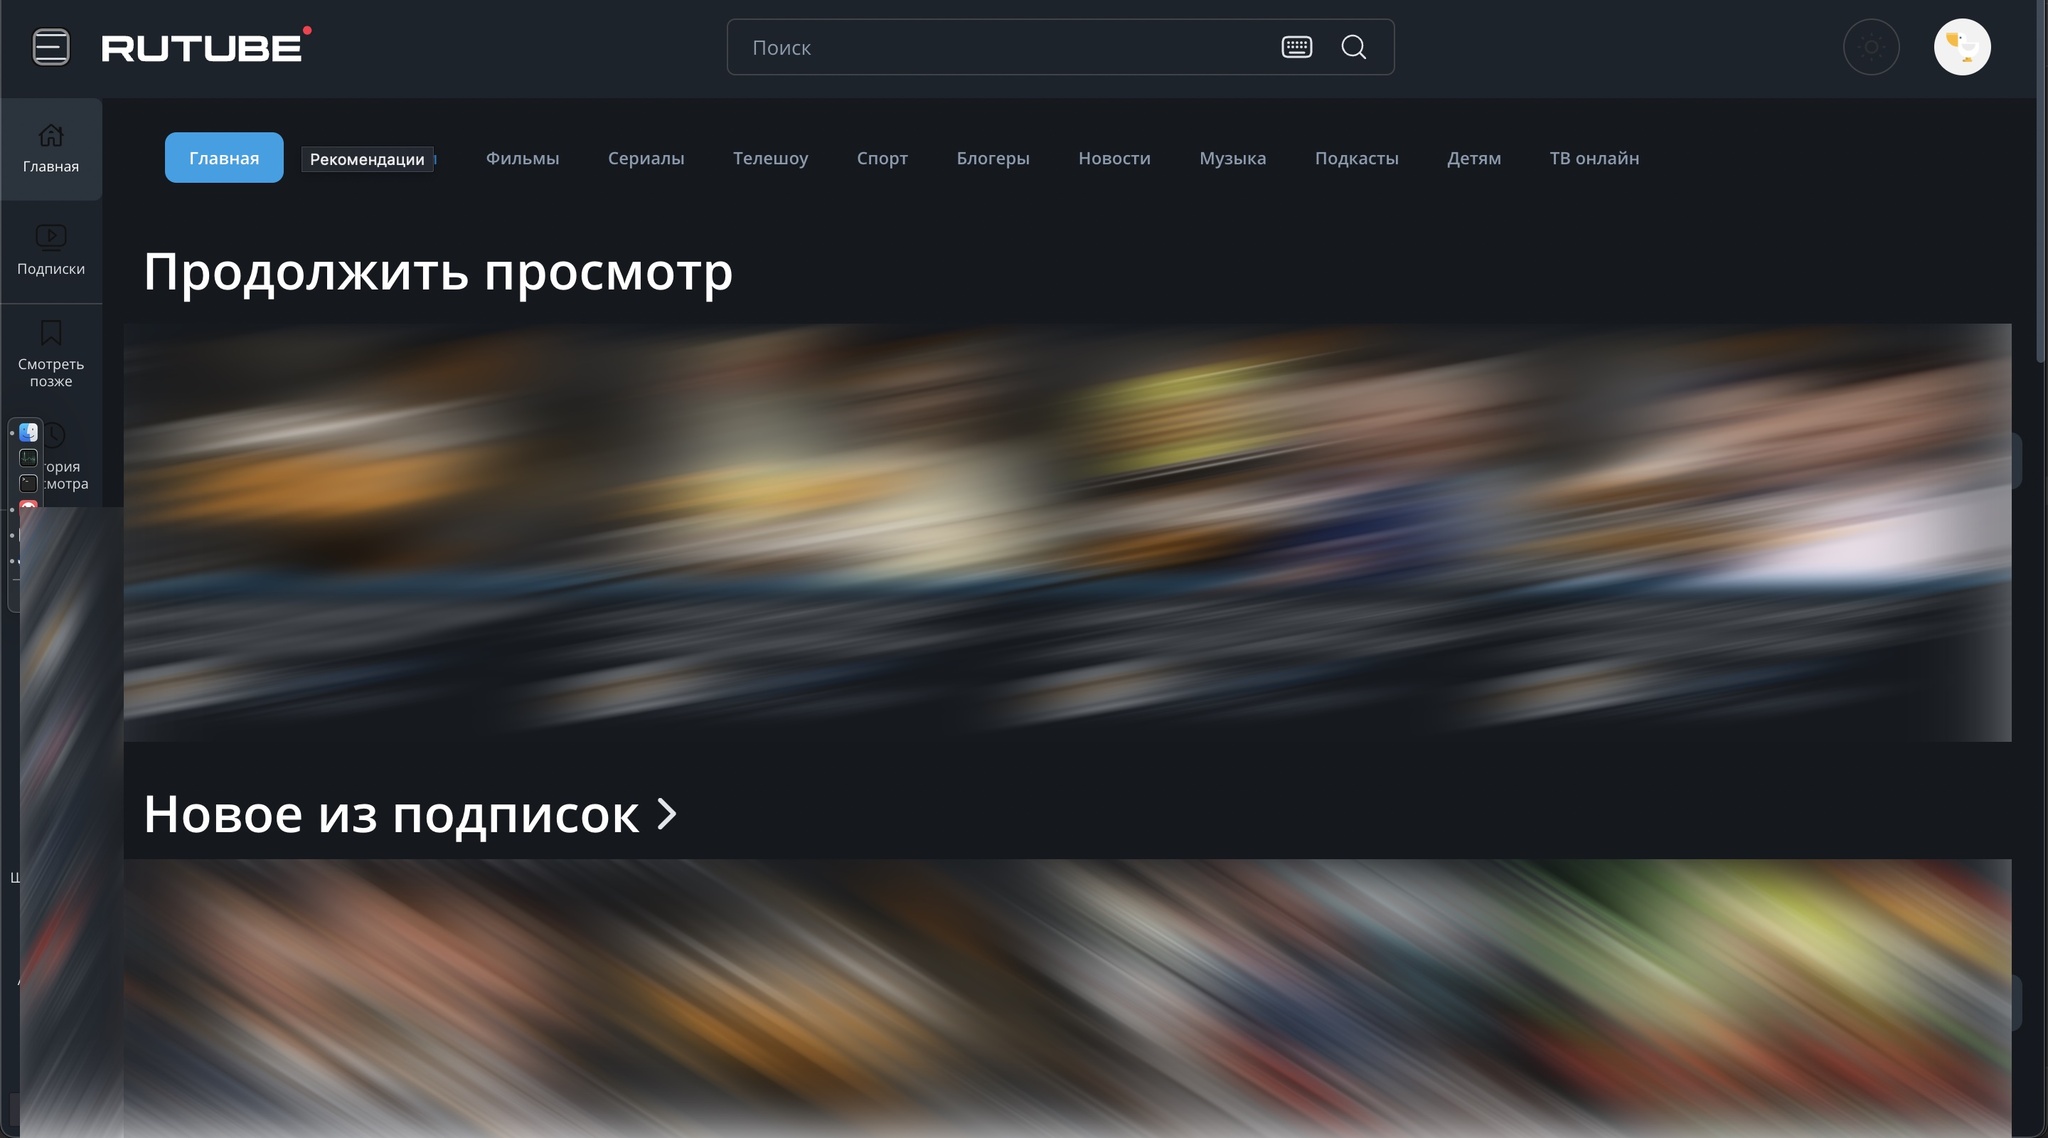Click the blue Главная button
The height and width of the screenshot is (1138, 2048).
click(x=224, y=158)
